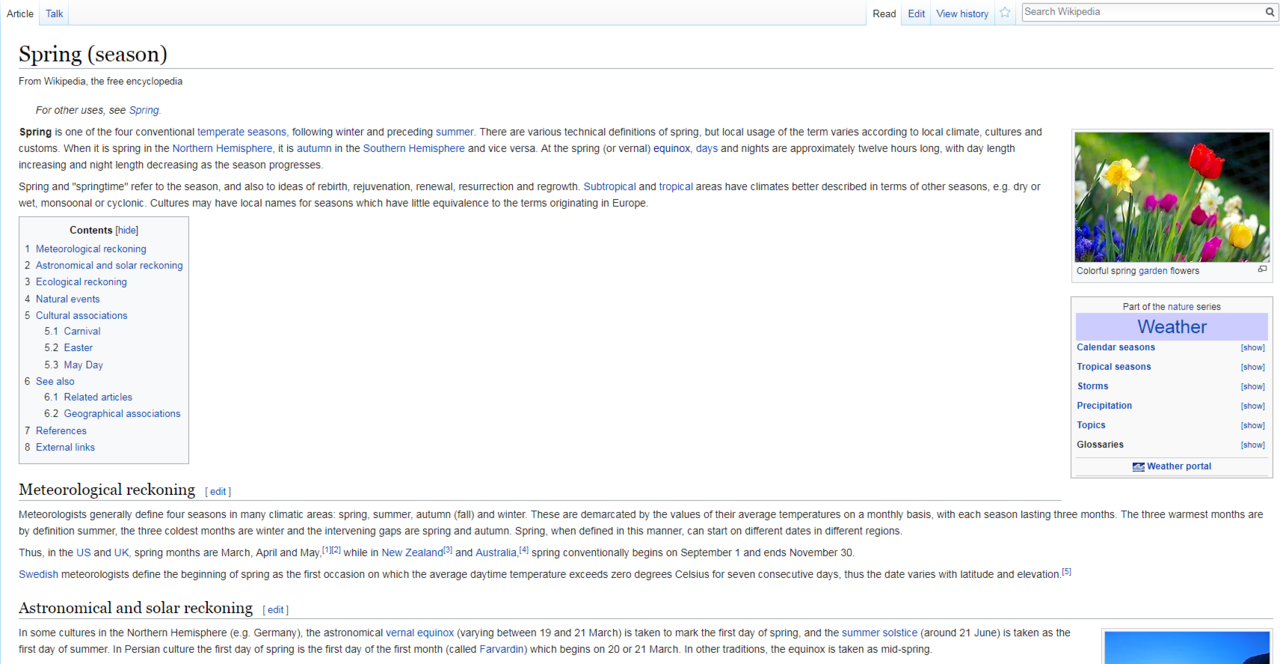The height and width of the screenshot is (664, 1280).
Task: Click the watchlist star icon
Action: pos(1005,13)
